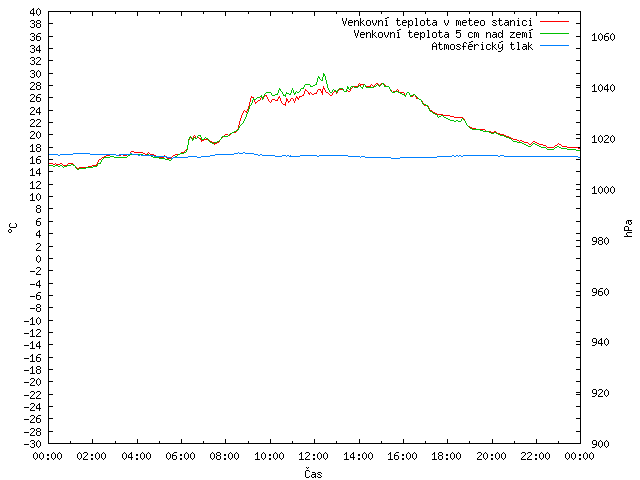This screenshot has width=640, height=480.
Task: Click the 960 hPa axis label
Action: (600, 292)
